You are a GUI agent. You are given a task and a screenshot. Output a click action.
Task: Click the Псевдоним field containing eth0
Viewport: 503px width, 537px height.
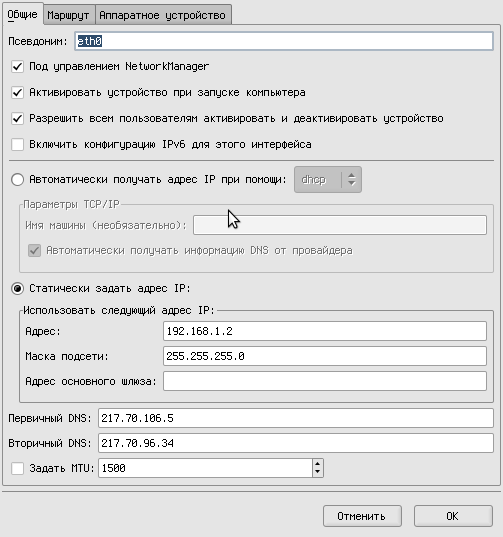[284, 41]
